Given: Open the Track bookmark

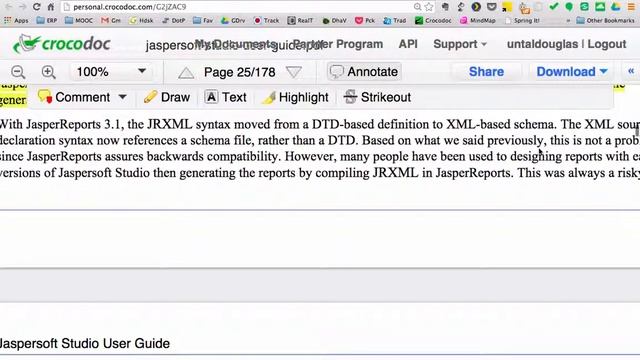Looking at the screenshot, I should [x=267, y=20].
